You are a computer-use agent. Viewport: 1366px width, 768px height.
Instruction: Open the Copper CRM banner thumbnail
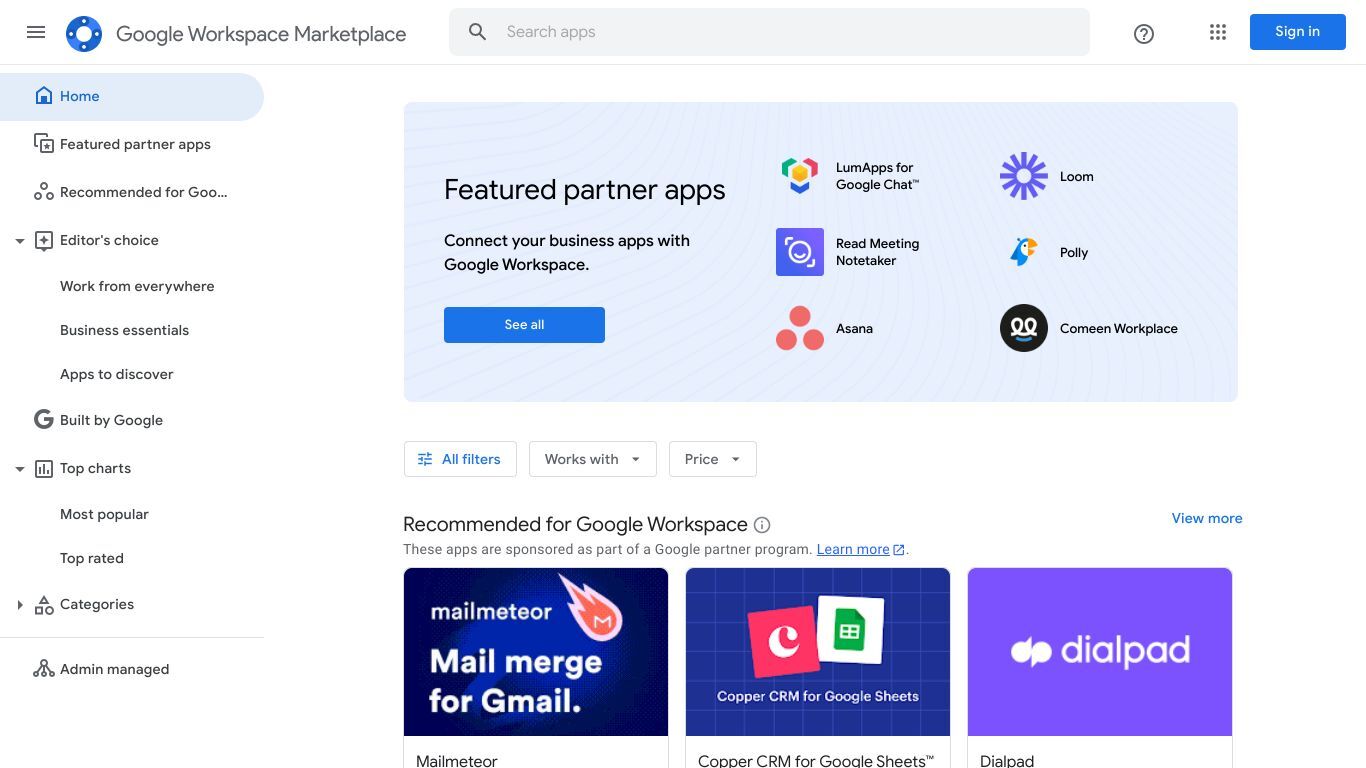[x=818, y=652]
